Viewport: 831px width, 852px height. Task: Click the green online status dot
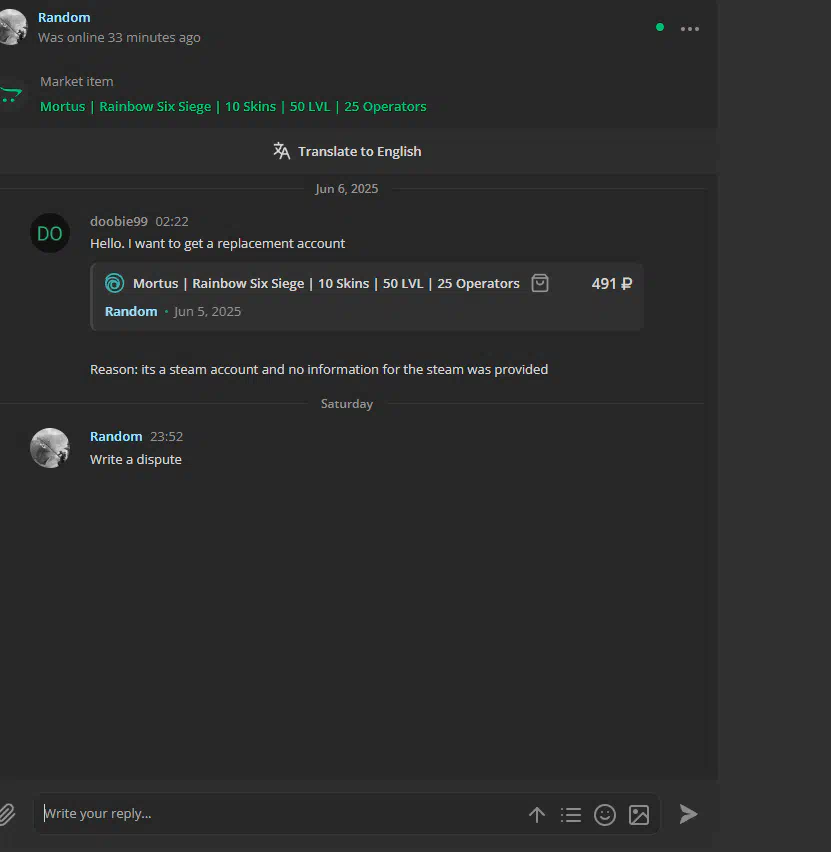coord(660,27)
